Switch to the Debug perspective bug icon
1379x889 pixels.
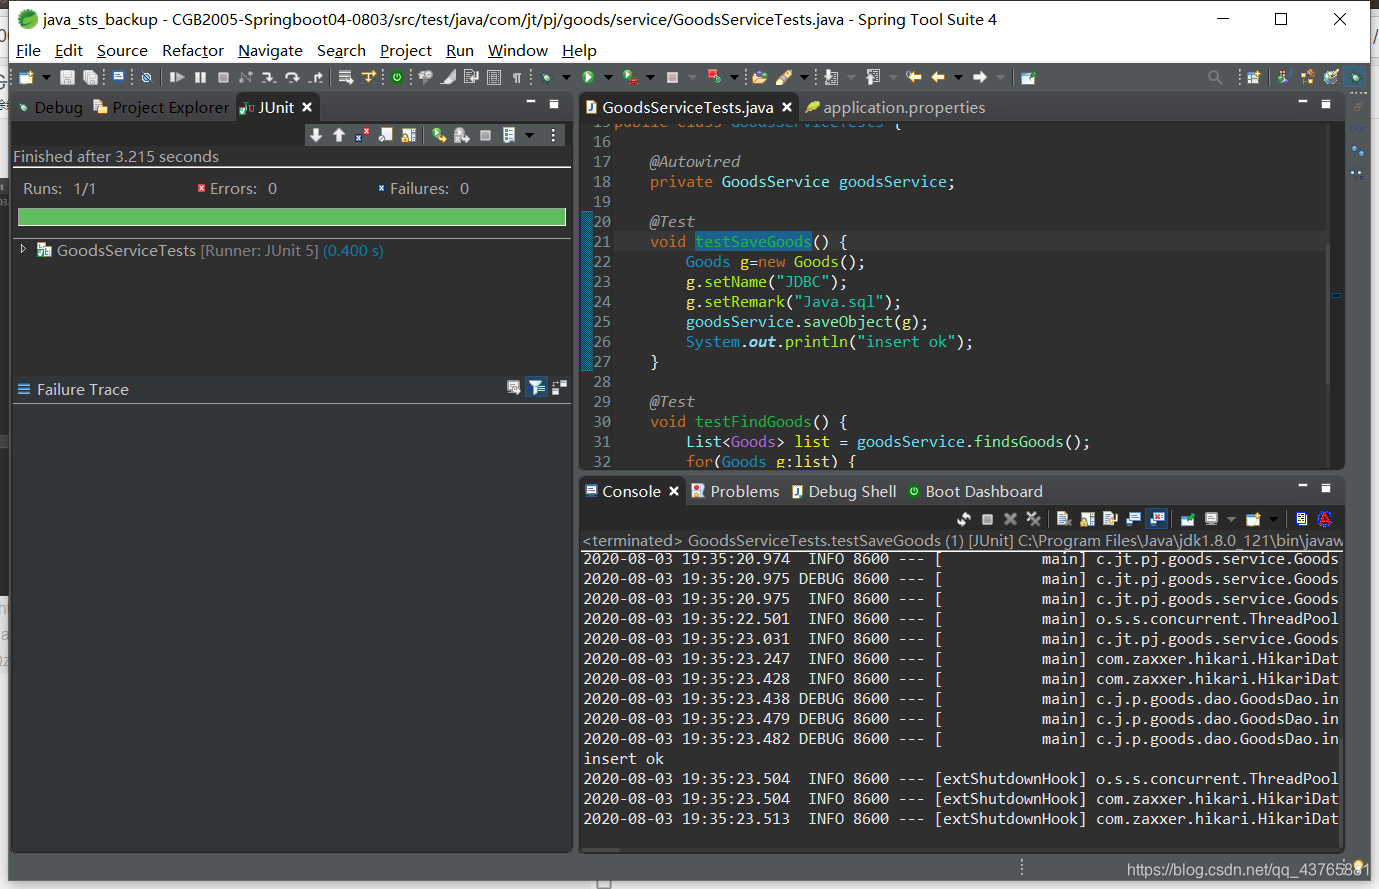(1355, 77)
